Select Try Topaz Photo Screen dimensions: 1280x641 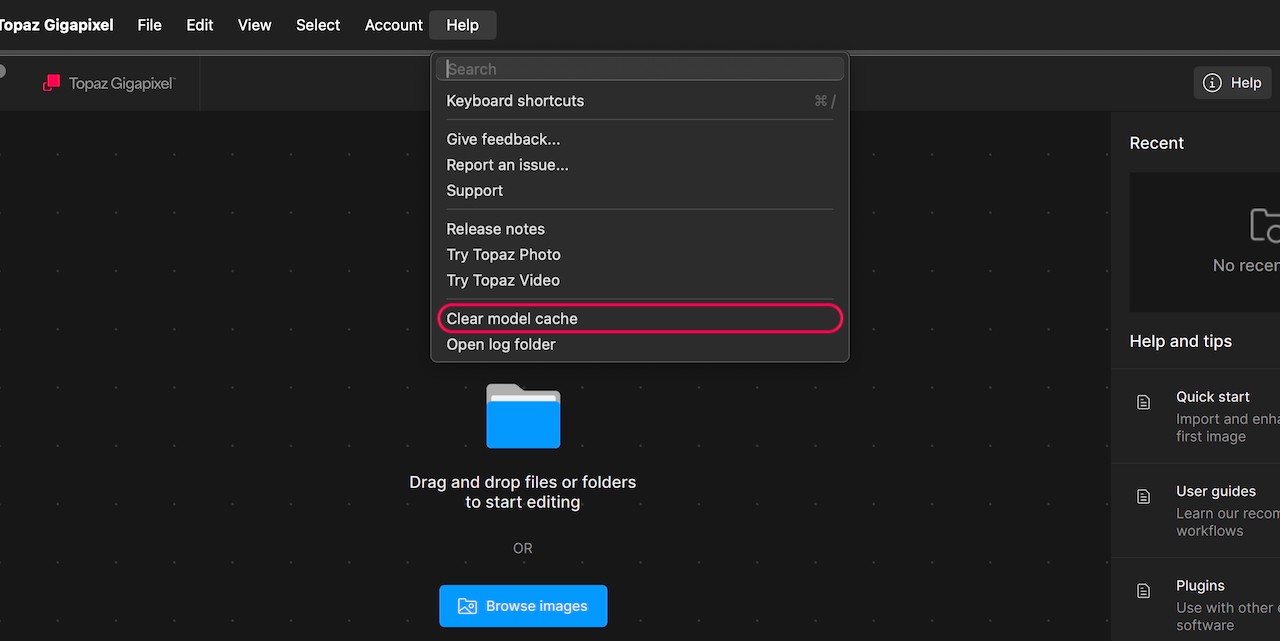tap(640, 255)
